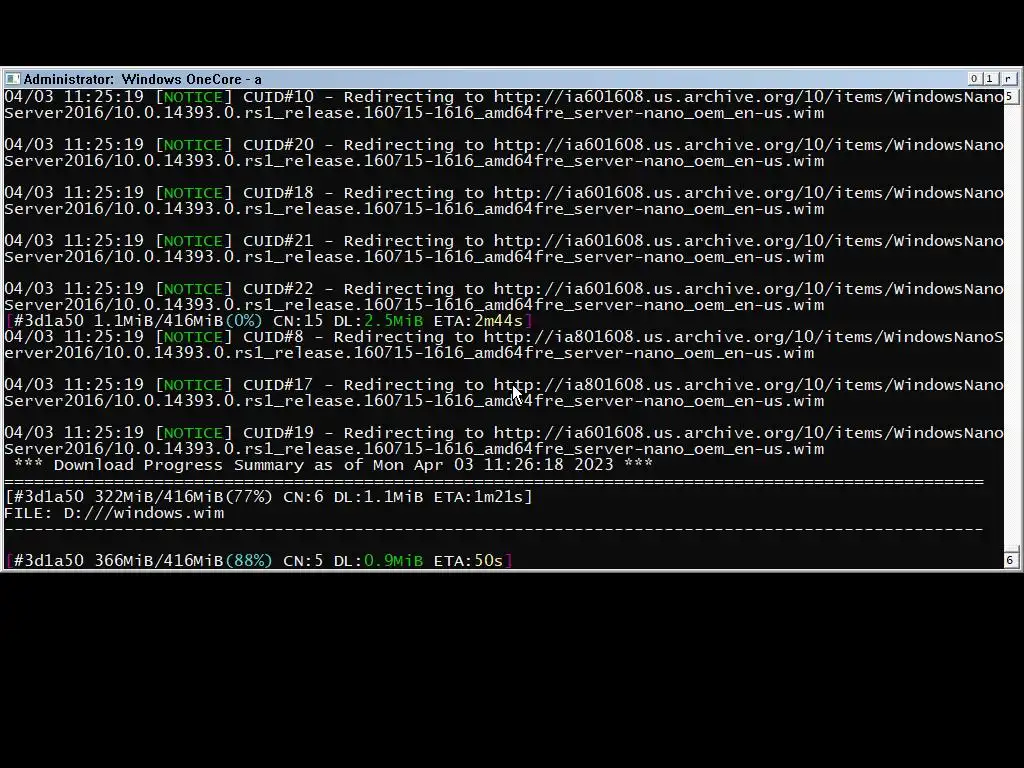The width and height of the screenshot is (1024, 768).
Task: Click the progress line showing 1.1MiB/416MiB(0%)
Action: pos(268,321)
